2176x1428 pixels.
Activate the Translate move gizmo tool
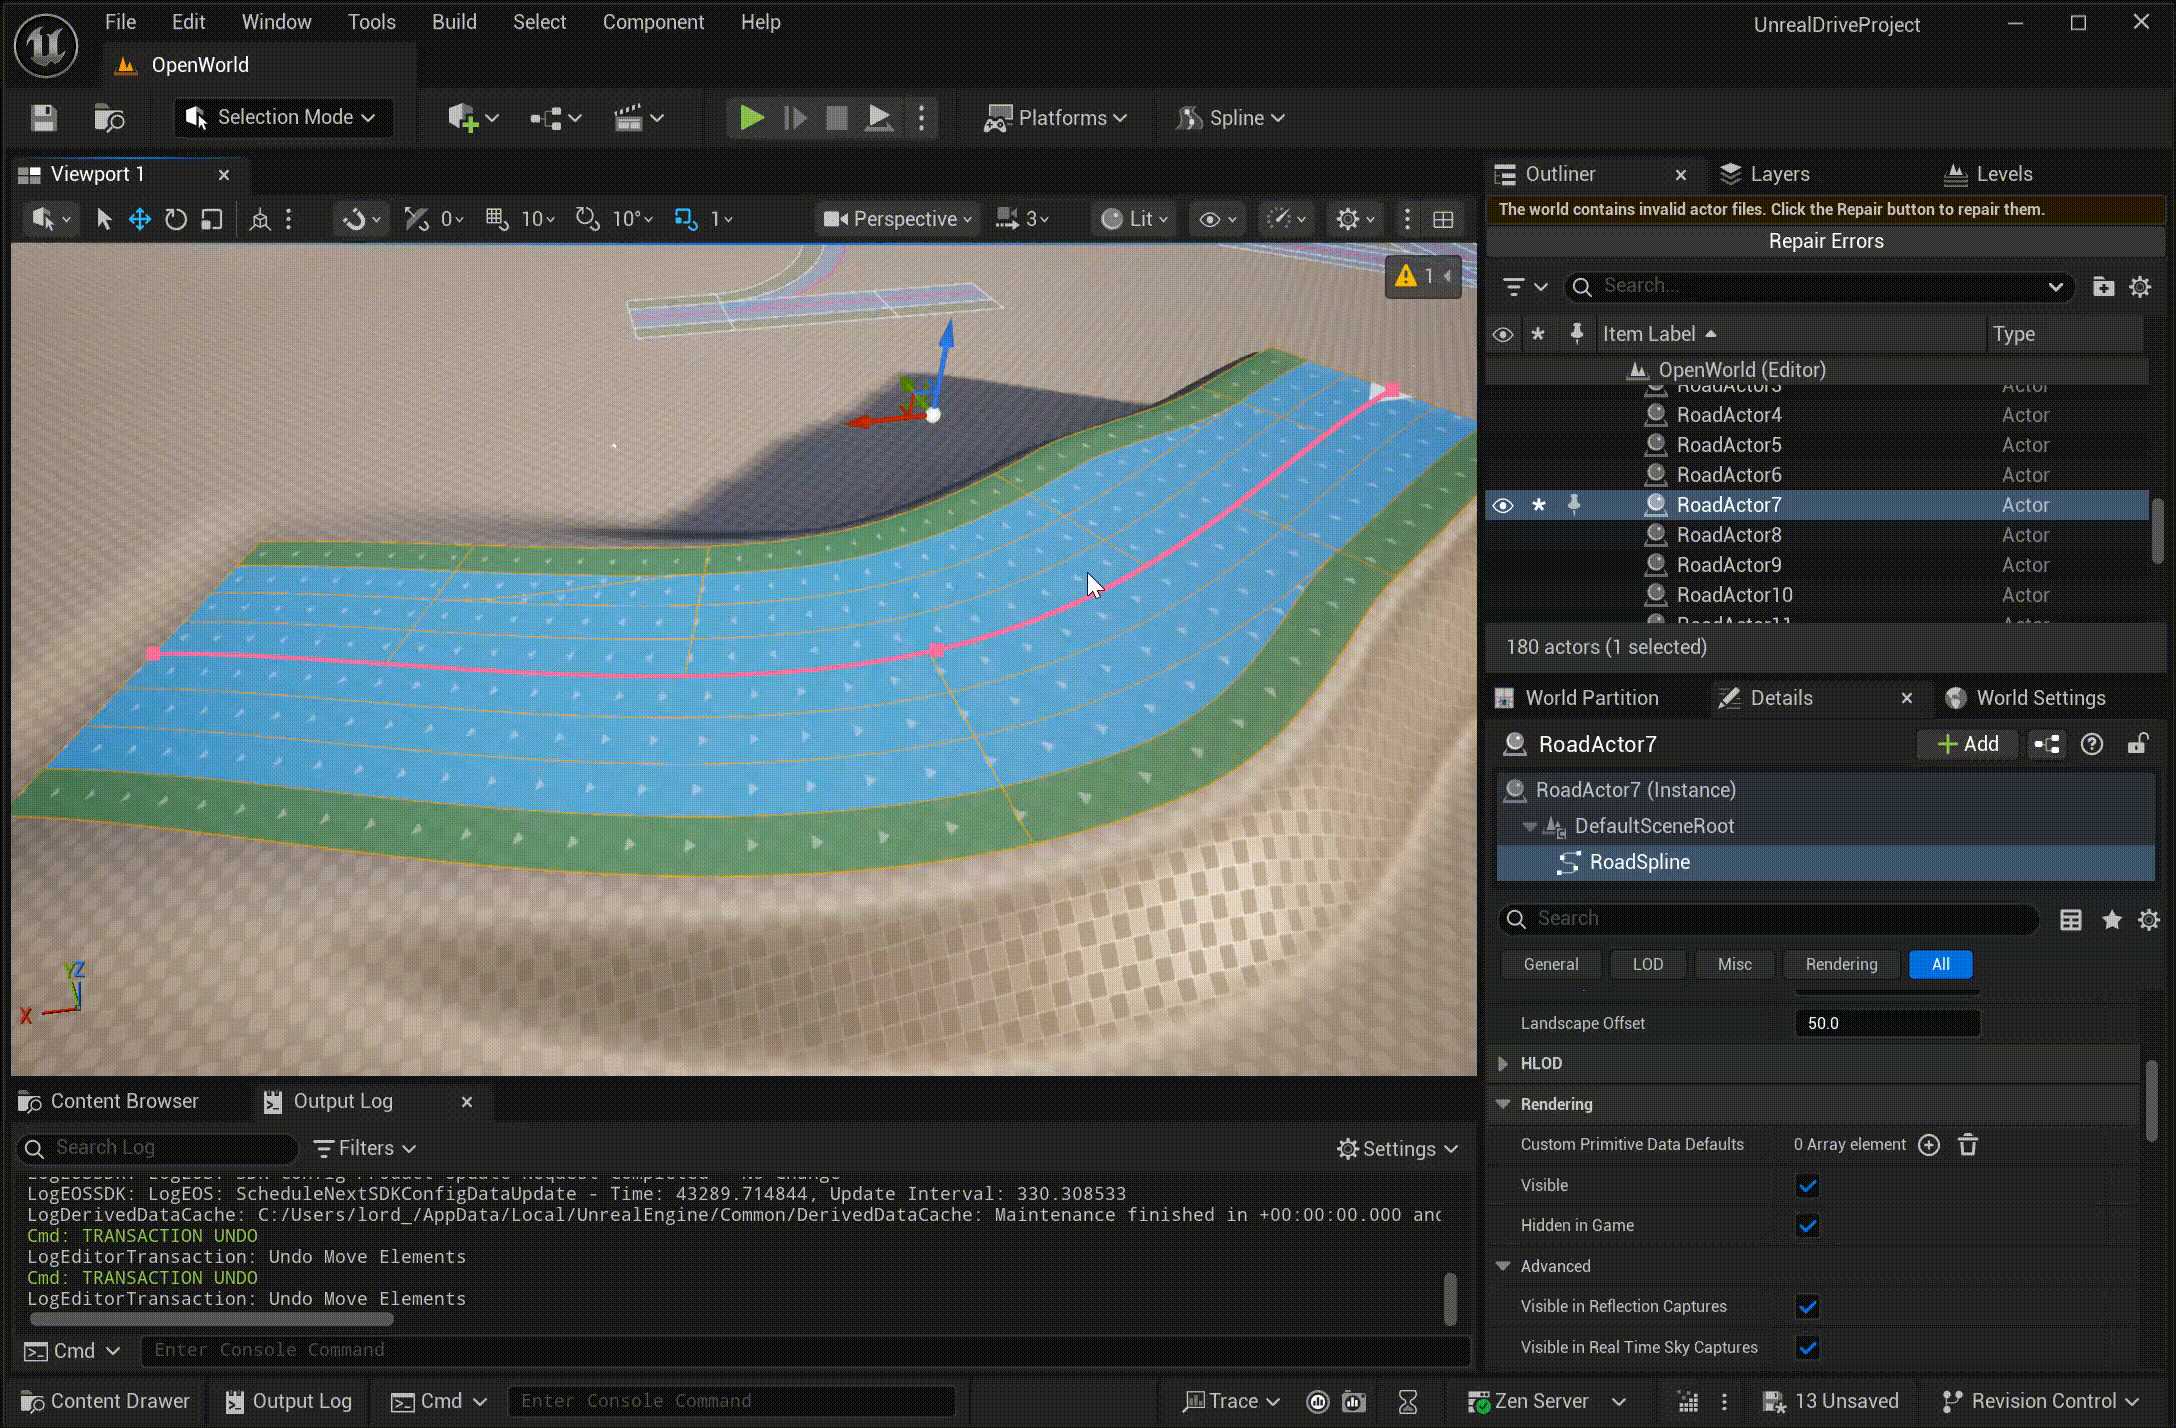point(139,219)
